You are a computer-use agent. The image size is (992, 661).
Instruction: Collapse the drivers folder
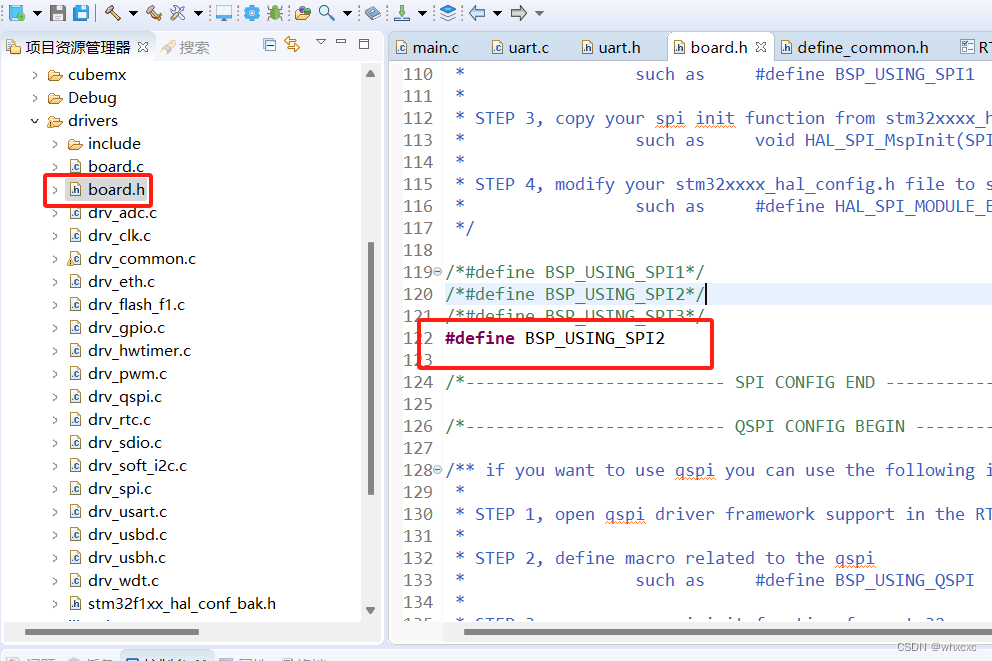tap(33, 120)
